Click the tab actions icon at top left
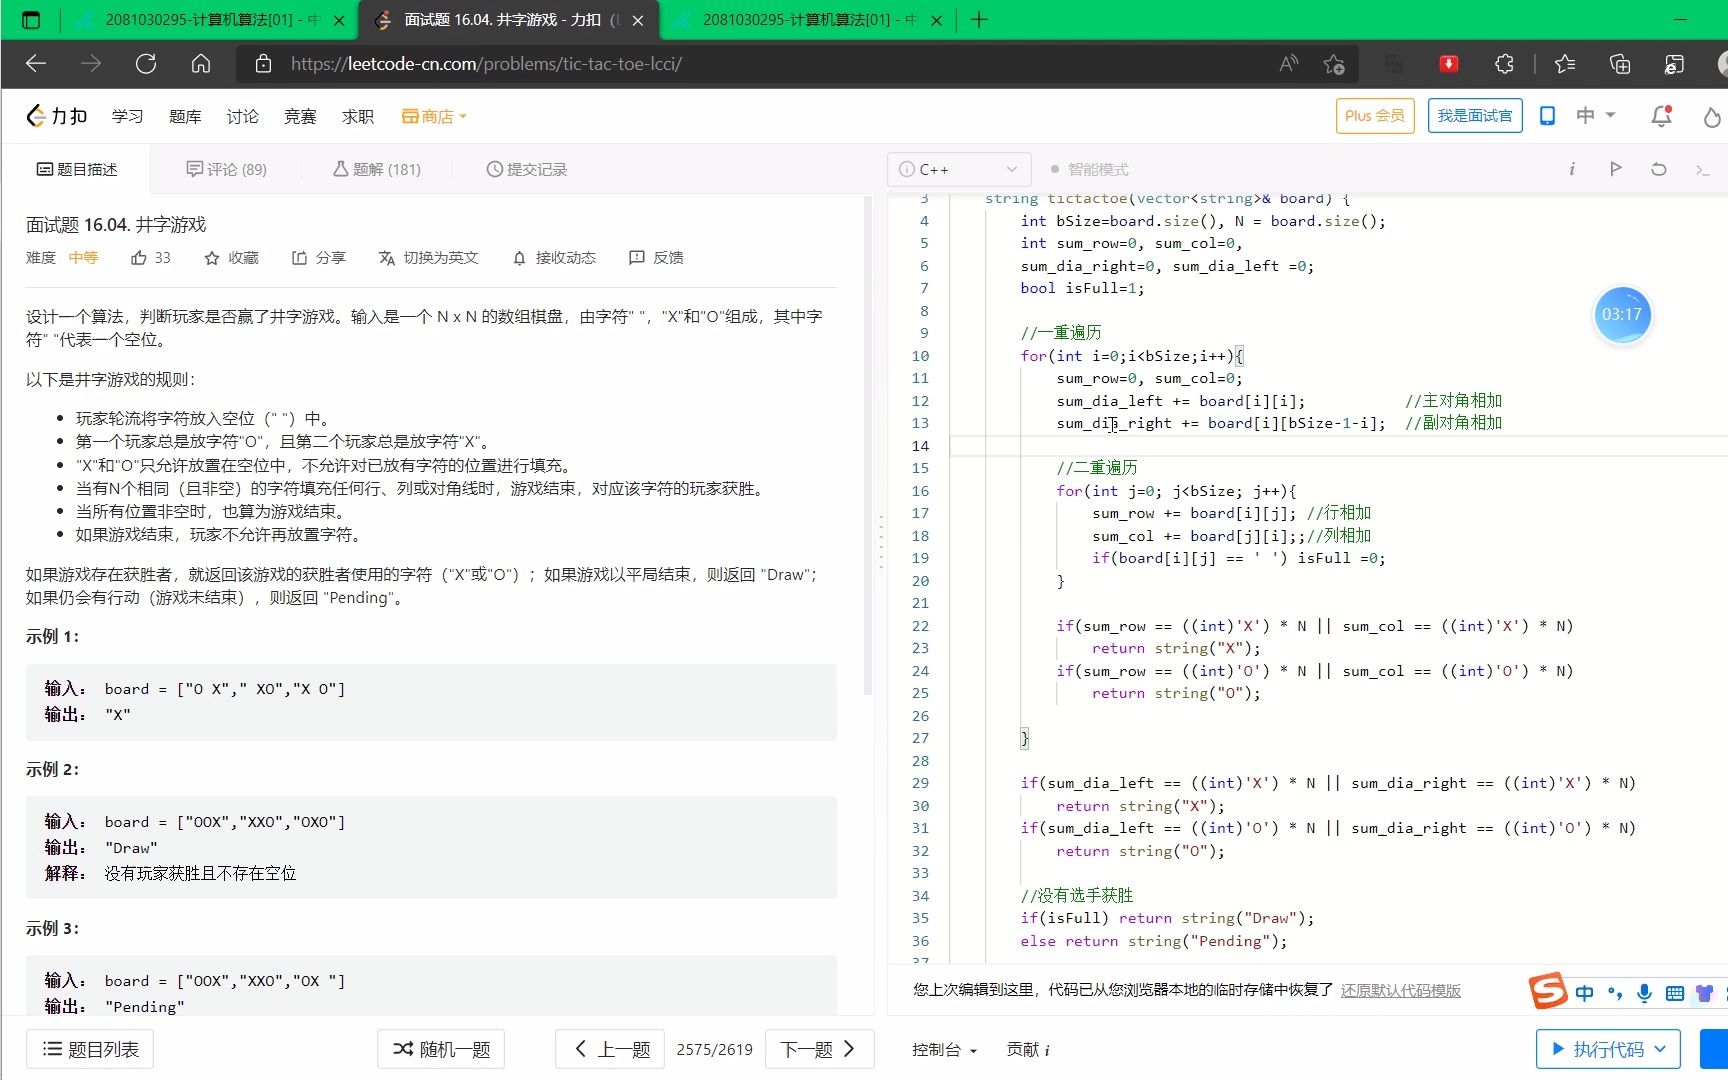1728x1080 pixels. (x=31, y=20)
